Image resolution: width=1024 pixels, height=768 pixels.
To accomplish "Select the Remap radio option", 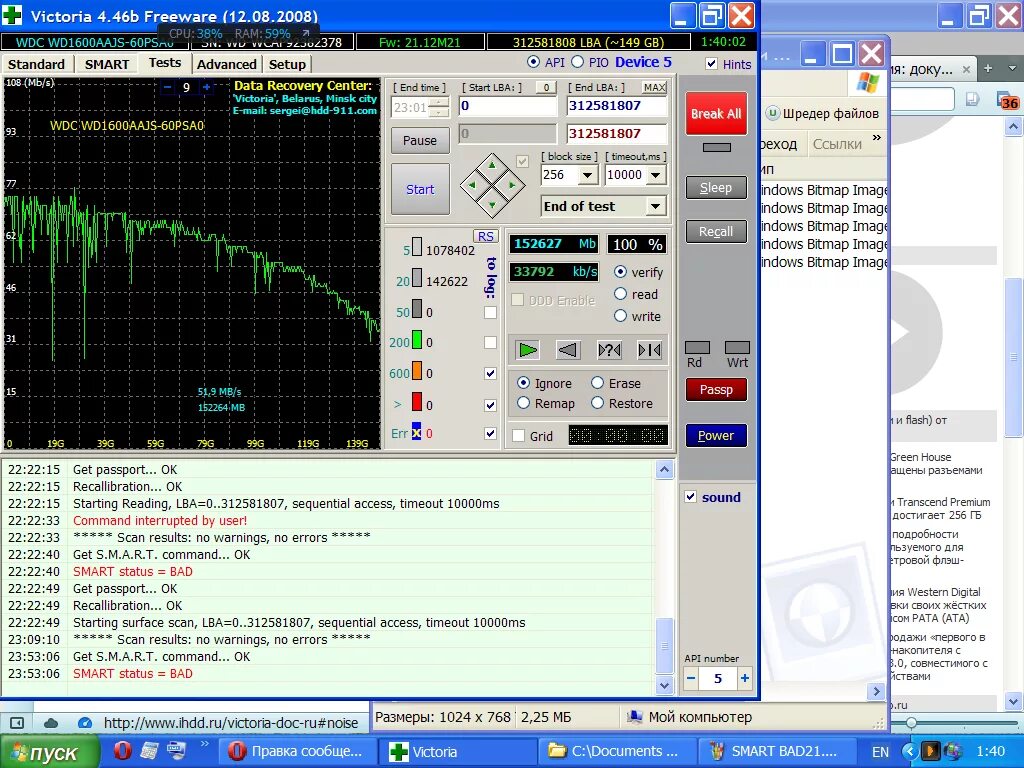I will (523, 403).
